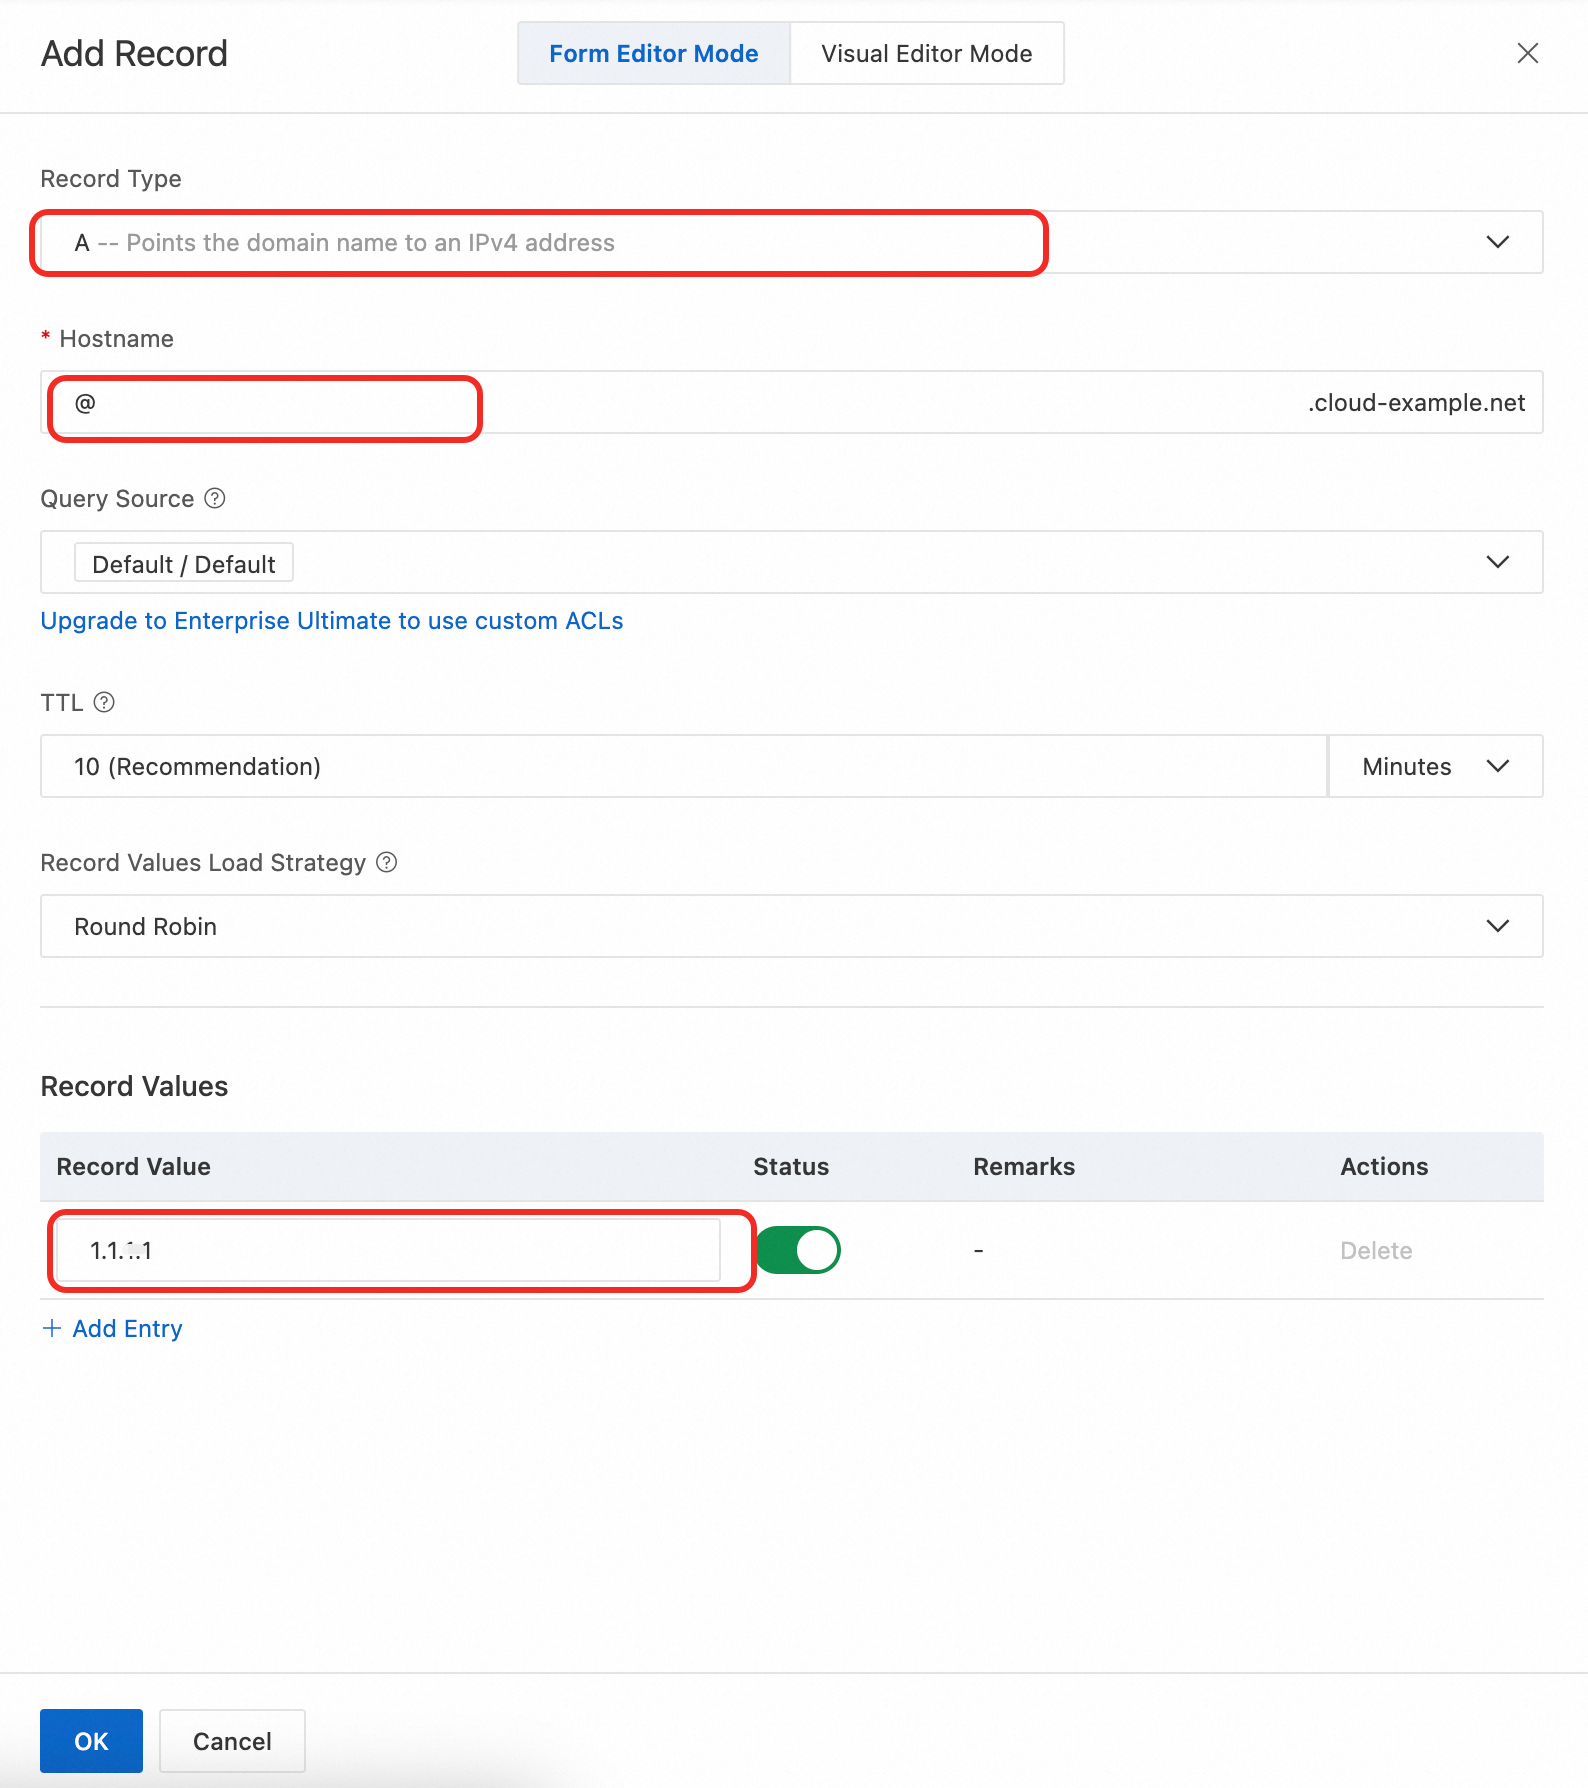Click the Delete action for the record
The width and height of the screenshot is (1588, 1788).
point(1376,1250)
